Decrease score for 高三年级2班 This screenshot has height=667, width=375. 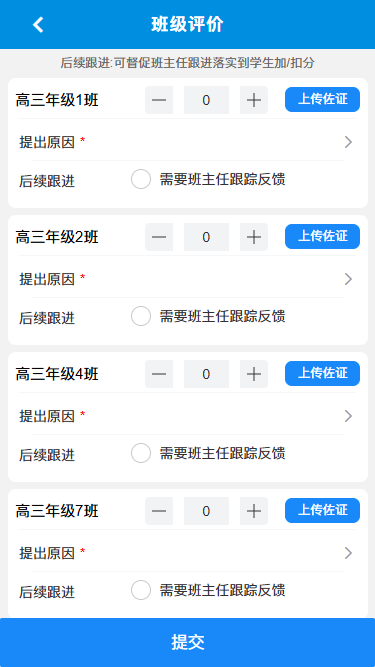pos(159,237)
